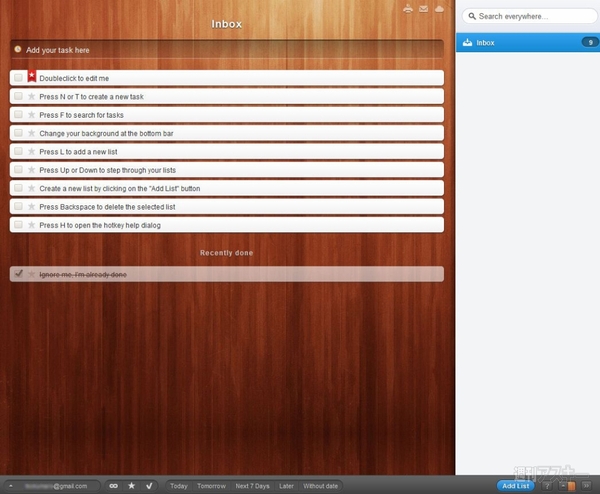Open the cloud sharing icon
Screen dimensions: 600x494
pyautogui.click(x=439, y=9)
